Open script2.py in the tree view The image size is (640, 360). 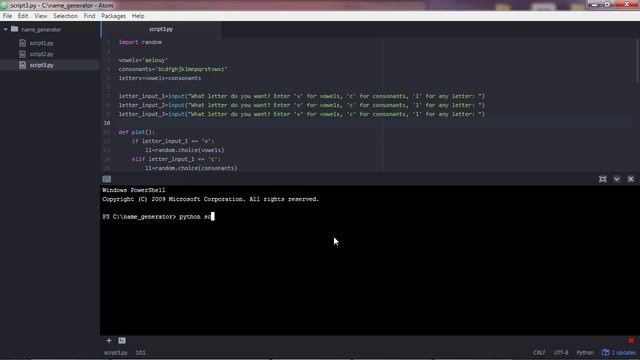41,54
